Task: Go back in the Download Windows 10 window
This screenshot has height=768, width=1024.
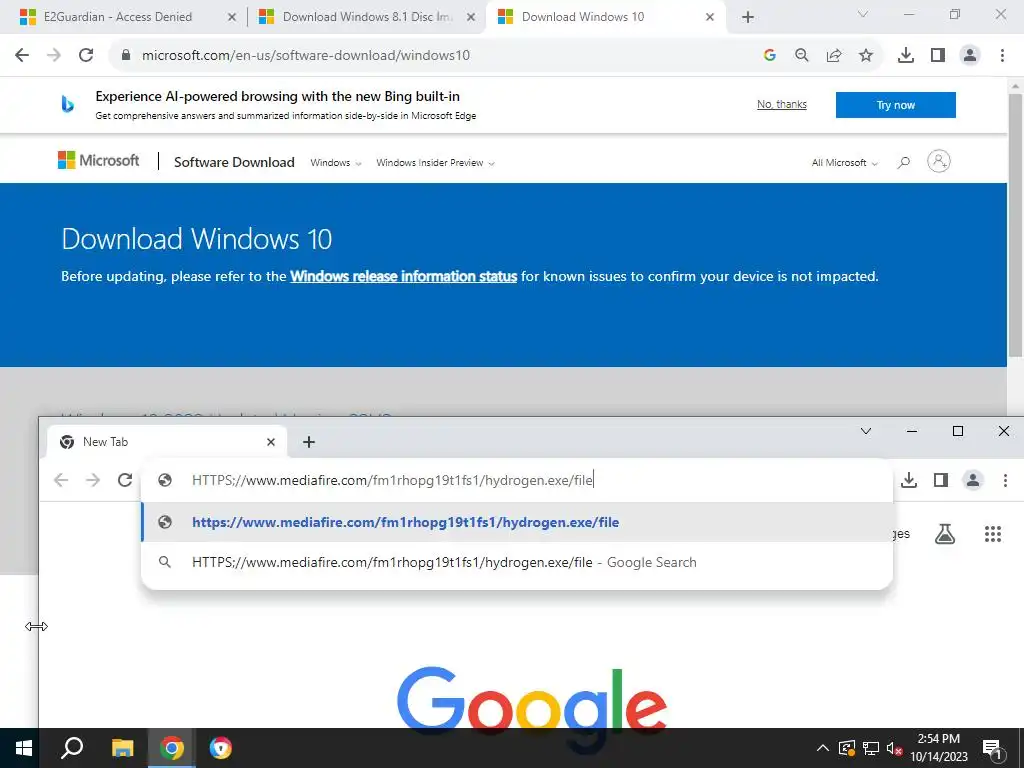Action: [x=22, y=56]
